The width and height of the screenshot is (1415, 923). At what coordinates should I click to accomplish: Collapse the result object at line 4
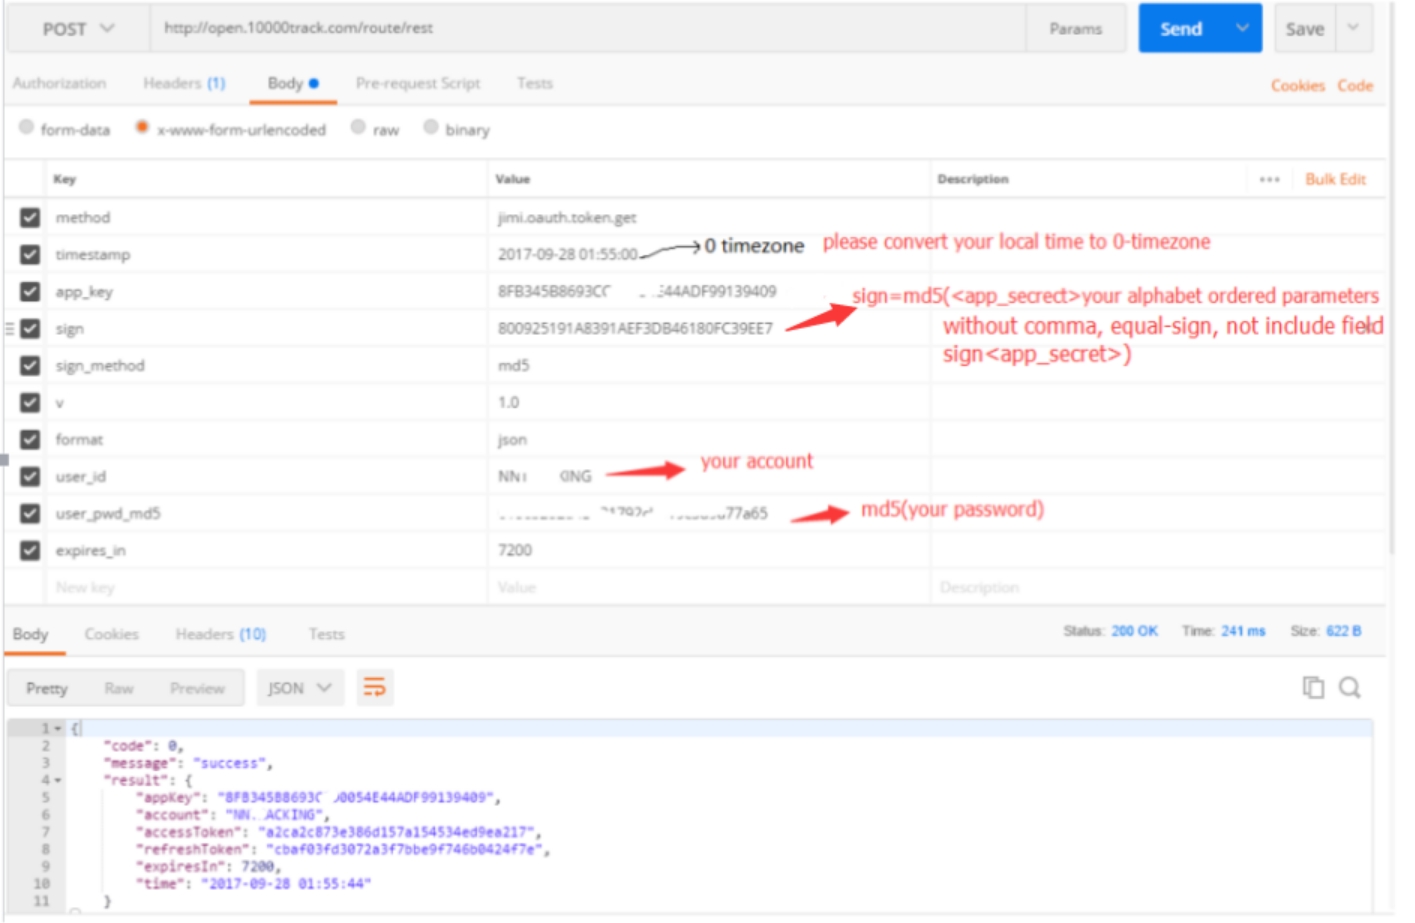pos(58,780)
